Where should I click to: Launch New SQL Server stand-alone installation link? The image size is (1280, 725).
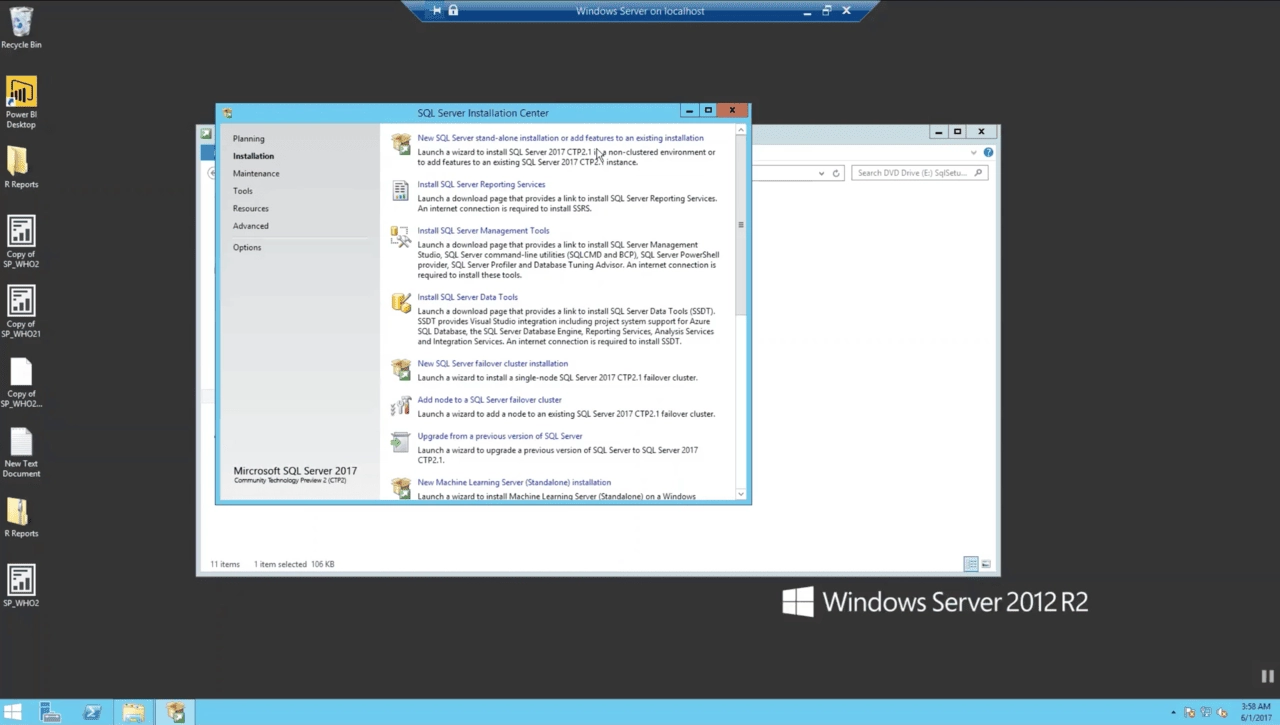click(x=560, y=138)
